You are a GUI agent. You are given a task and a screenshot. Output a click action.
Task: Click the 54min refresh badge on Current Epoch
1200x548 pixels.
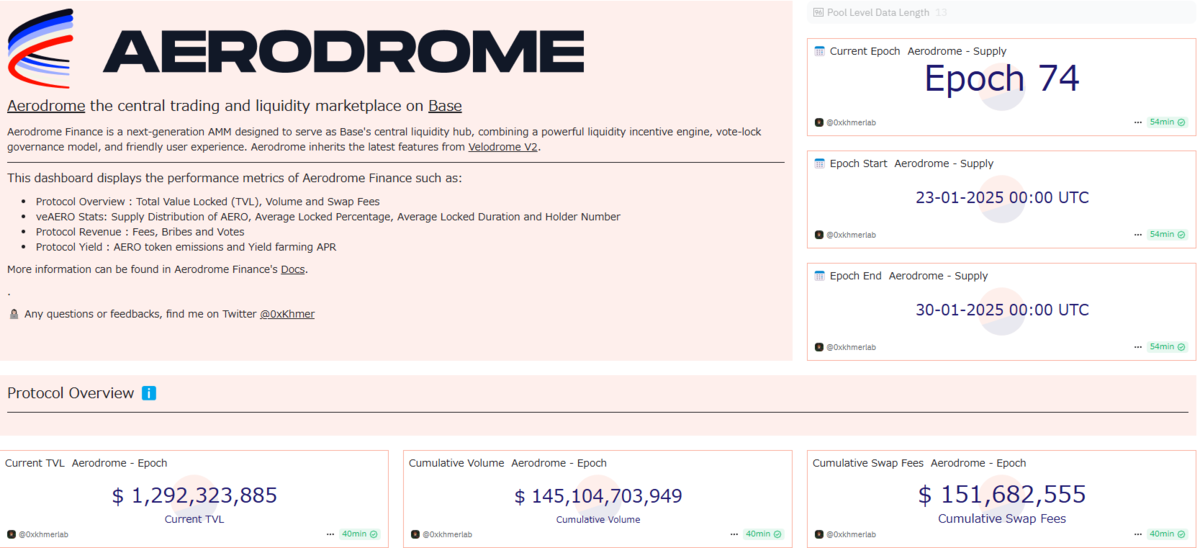[x=1167, y=122]
